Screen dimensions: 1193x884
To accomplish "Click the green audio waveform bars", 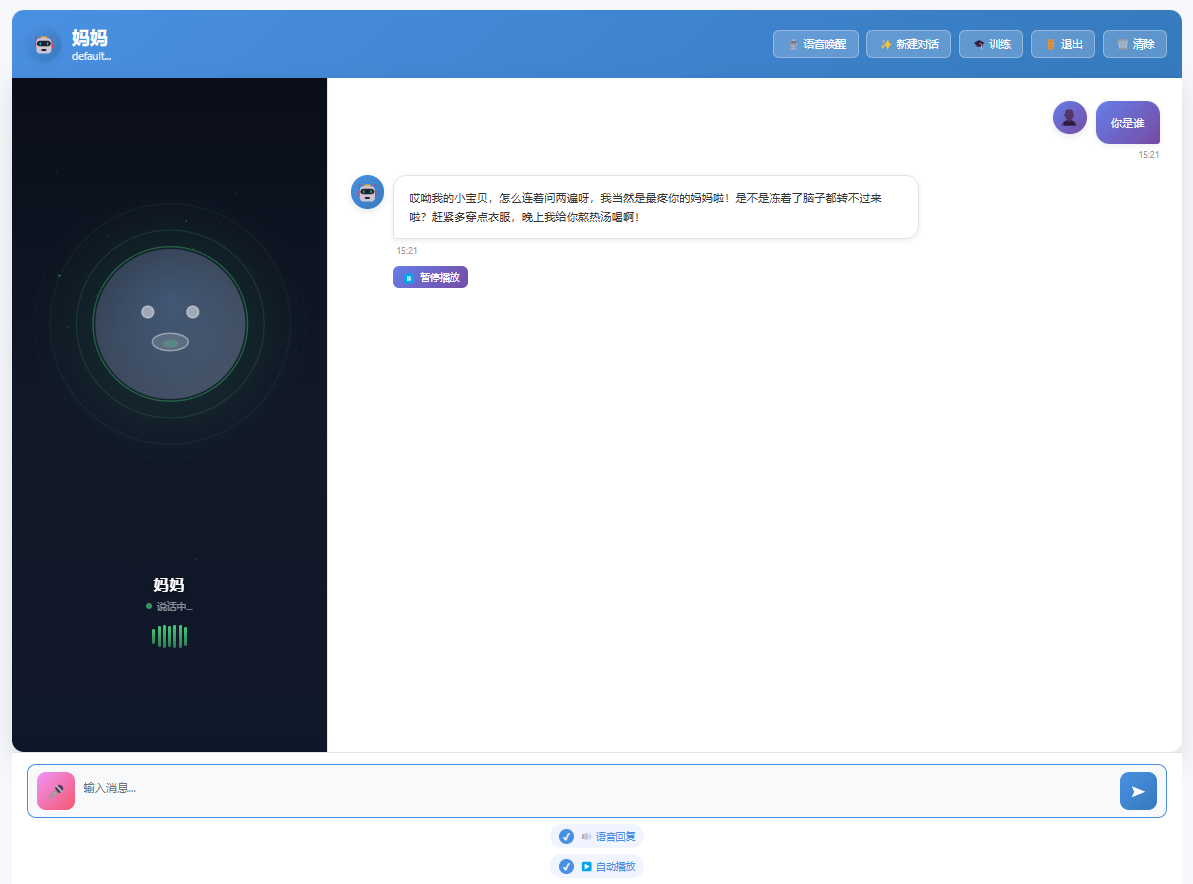I will [170, 636].
